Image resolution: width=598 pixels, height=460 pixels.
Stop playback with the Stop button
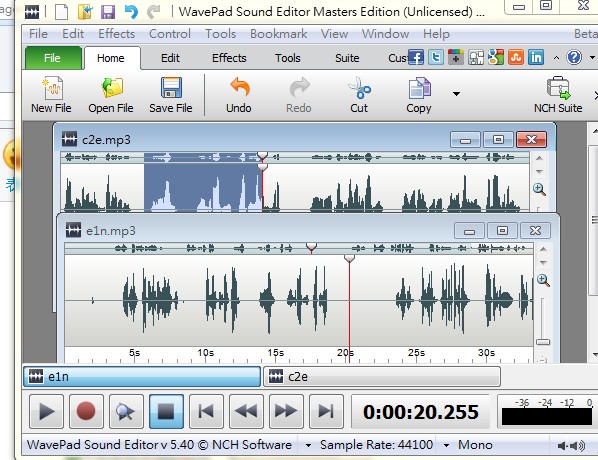(x=166, y=412)
